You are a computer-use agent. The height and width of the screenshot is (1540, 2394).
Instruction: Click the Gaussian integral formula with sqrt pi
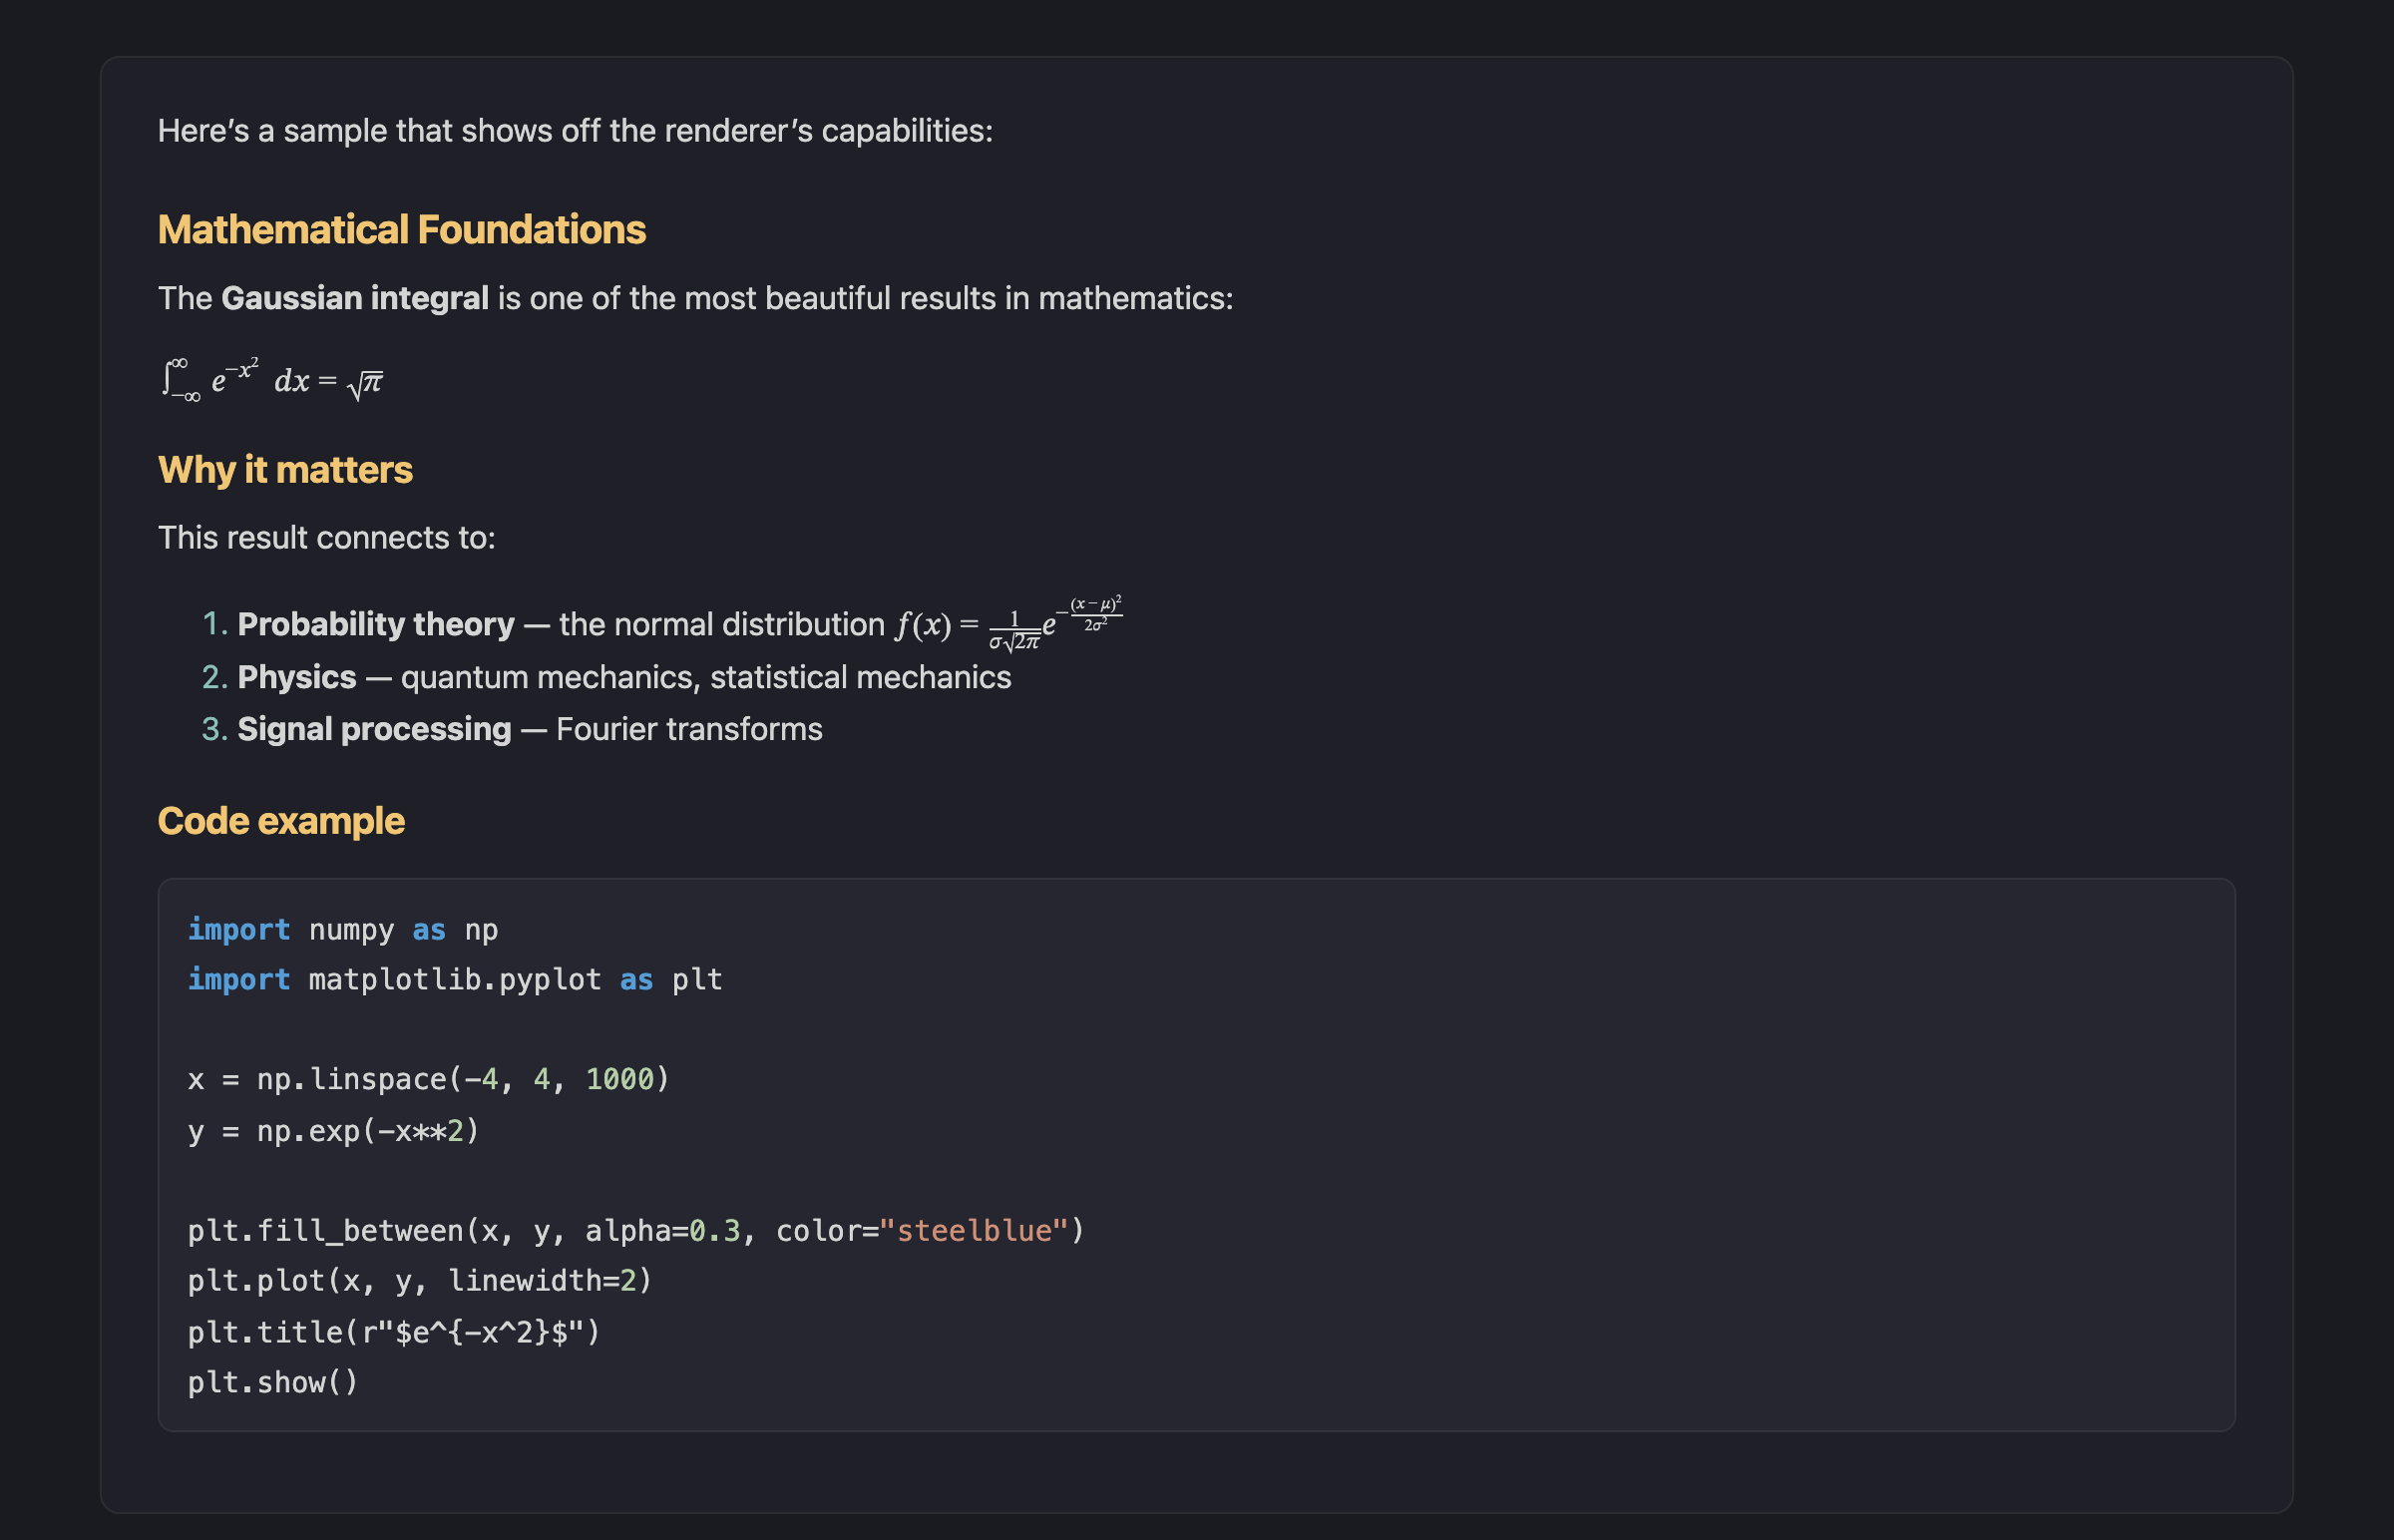pos(272,380)
